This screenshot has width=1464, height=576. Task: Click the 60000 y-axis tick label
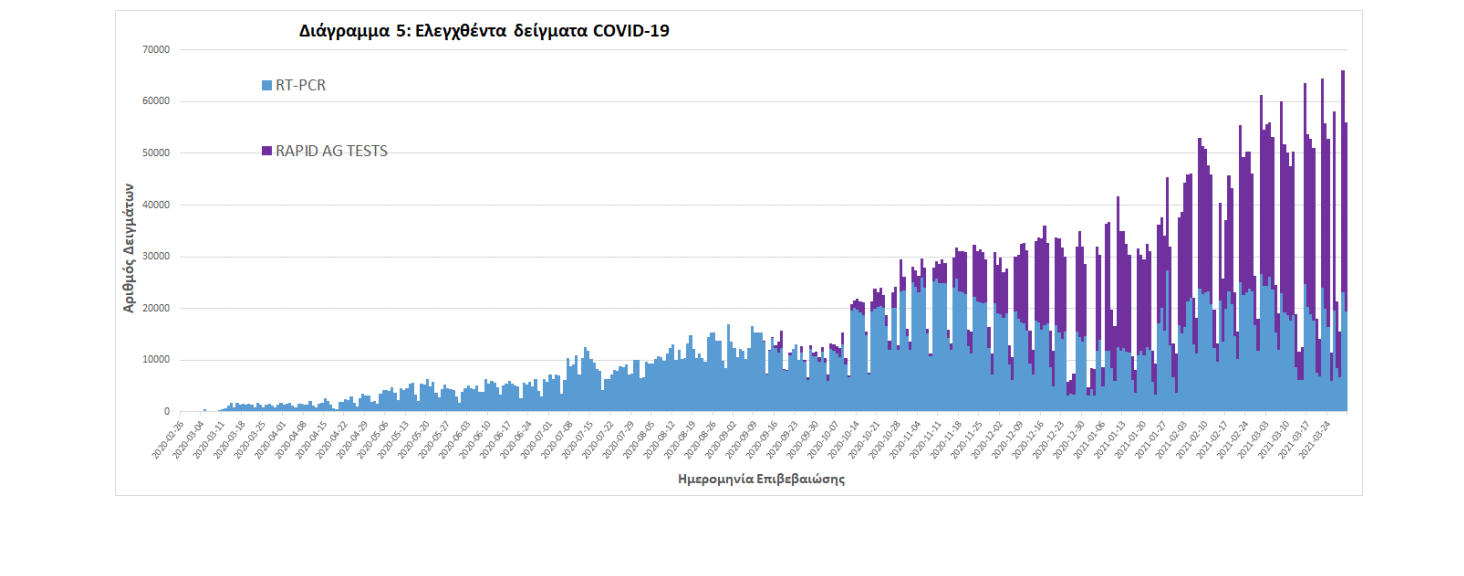(x=156, y=101)
